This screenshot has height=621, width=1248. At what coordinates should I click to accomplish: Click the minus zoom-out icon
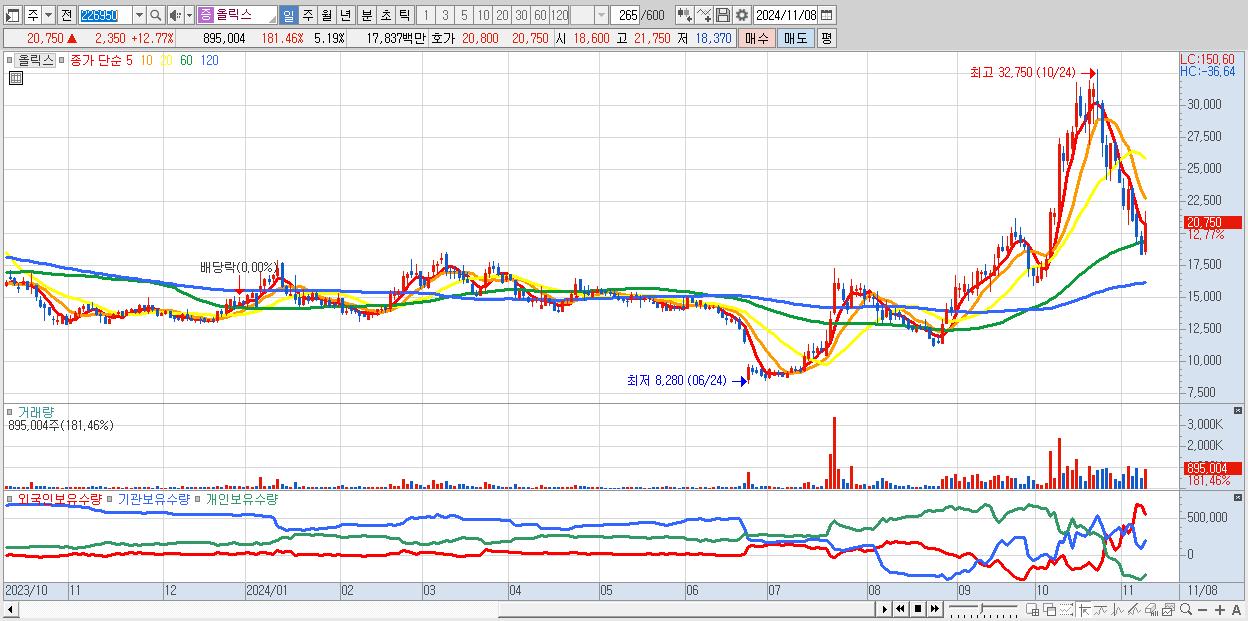1203,609
